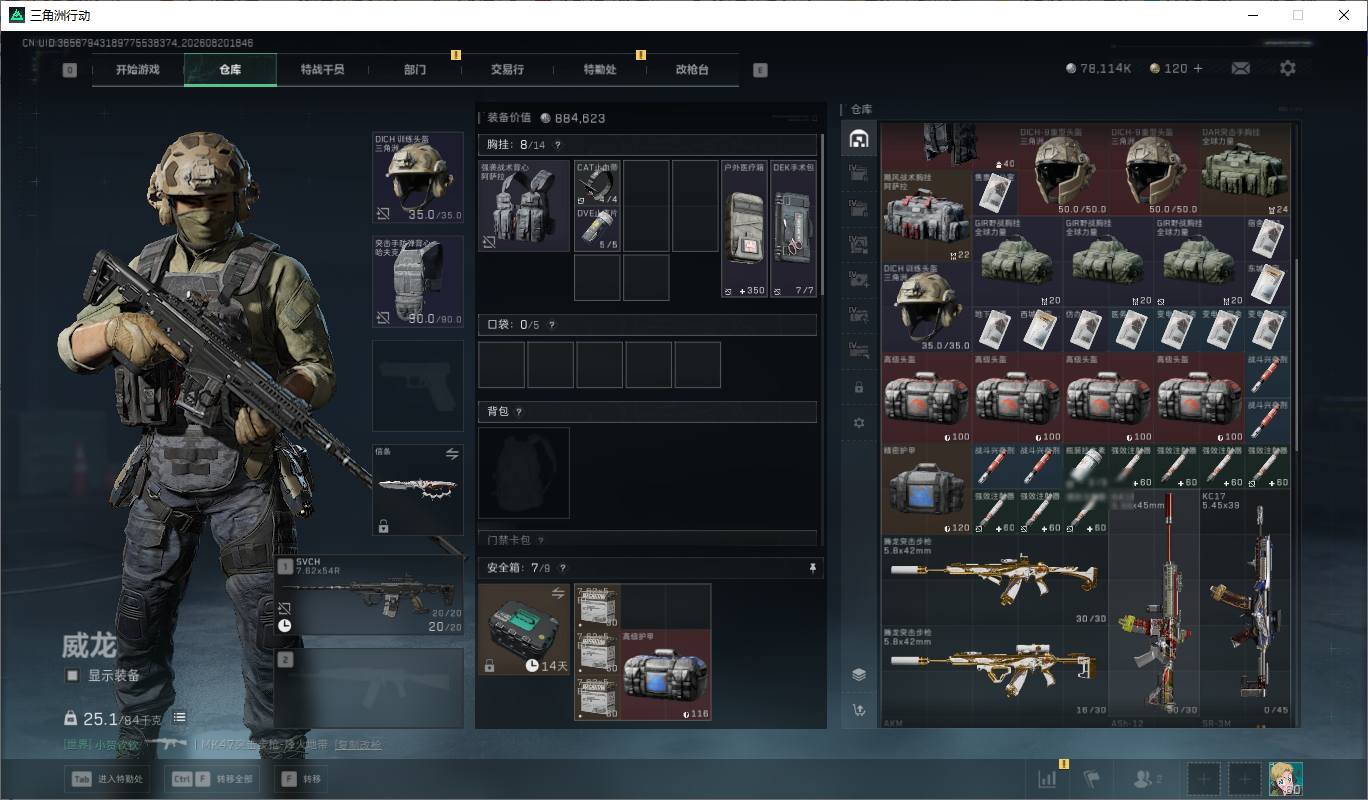Open help tooltip next to 口袋
1368x800 pixels.
click(551, 325)
